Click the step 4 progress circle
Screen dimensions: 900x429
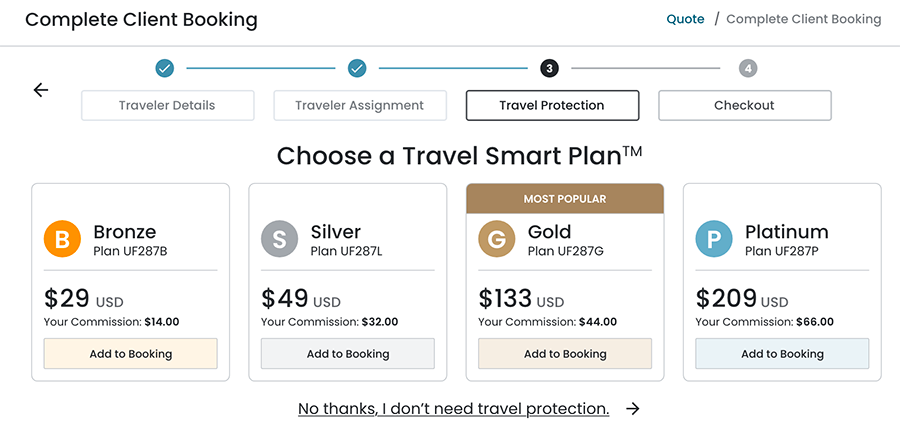coord(748,68)
